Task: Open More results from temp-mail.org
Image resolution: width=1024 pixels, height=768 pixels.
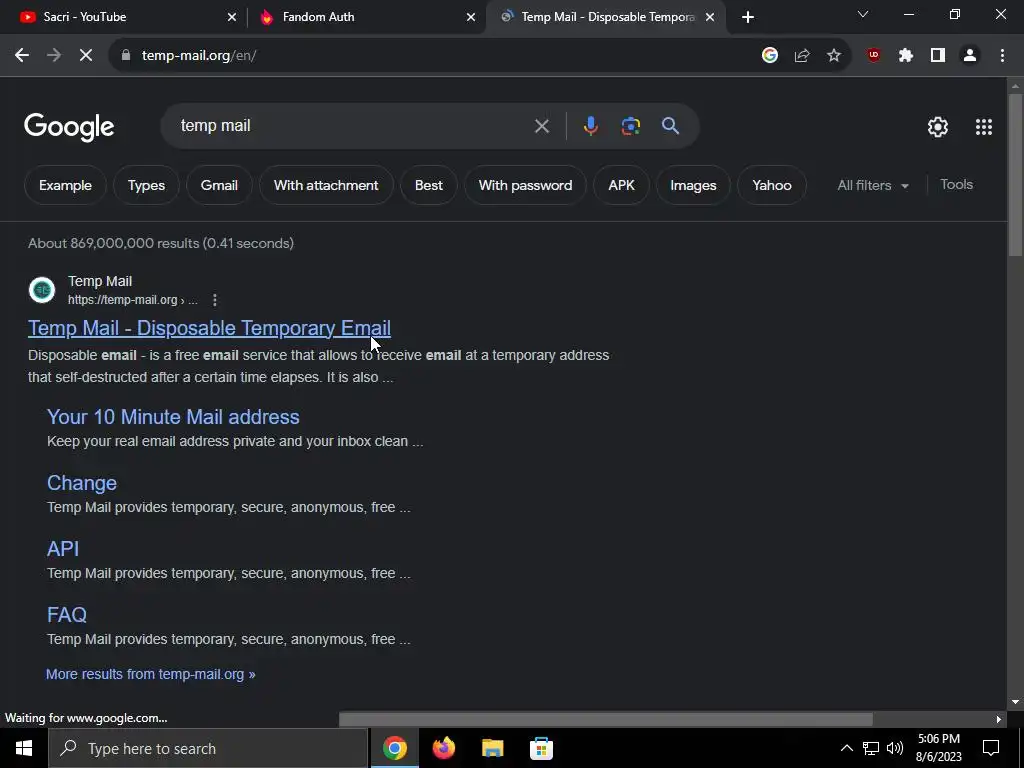Action: [x=150, y=674]
